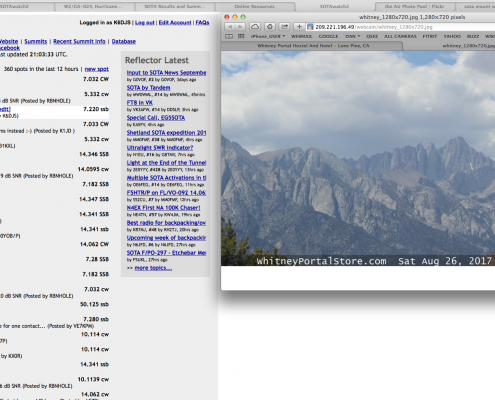
Task: Open the iCloud Tabs cloud icon
Action: 255,27
